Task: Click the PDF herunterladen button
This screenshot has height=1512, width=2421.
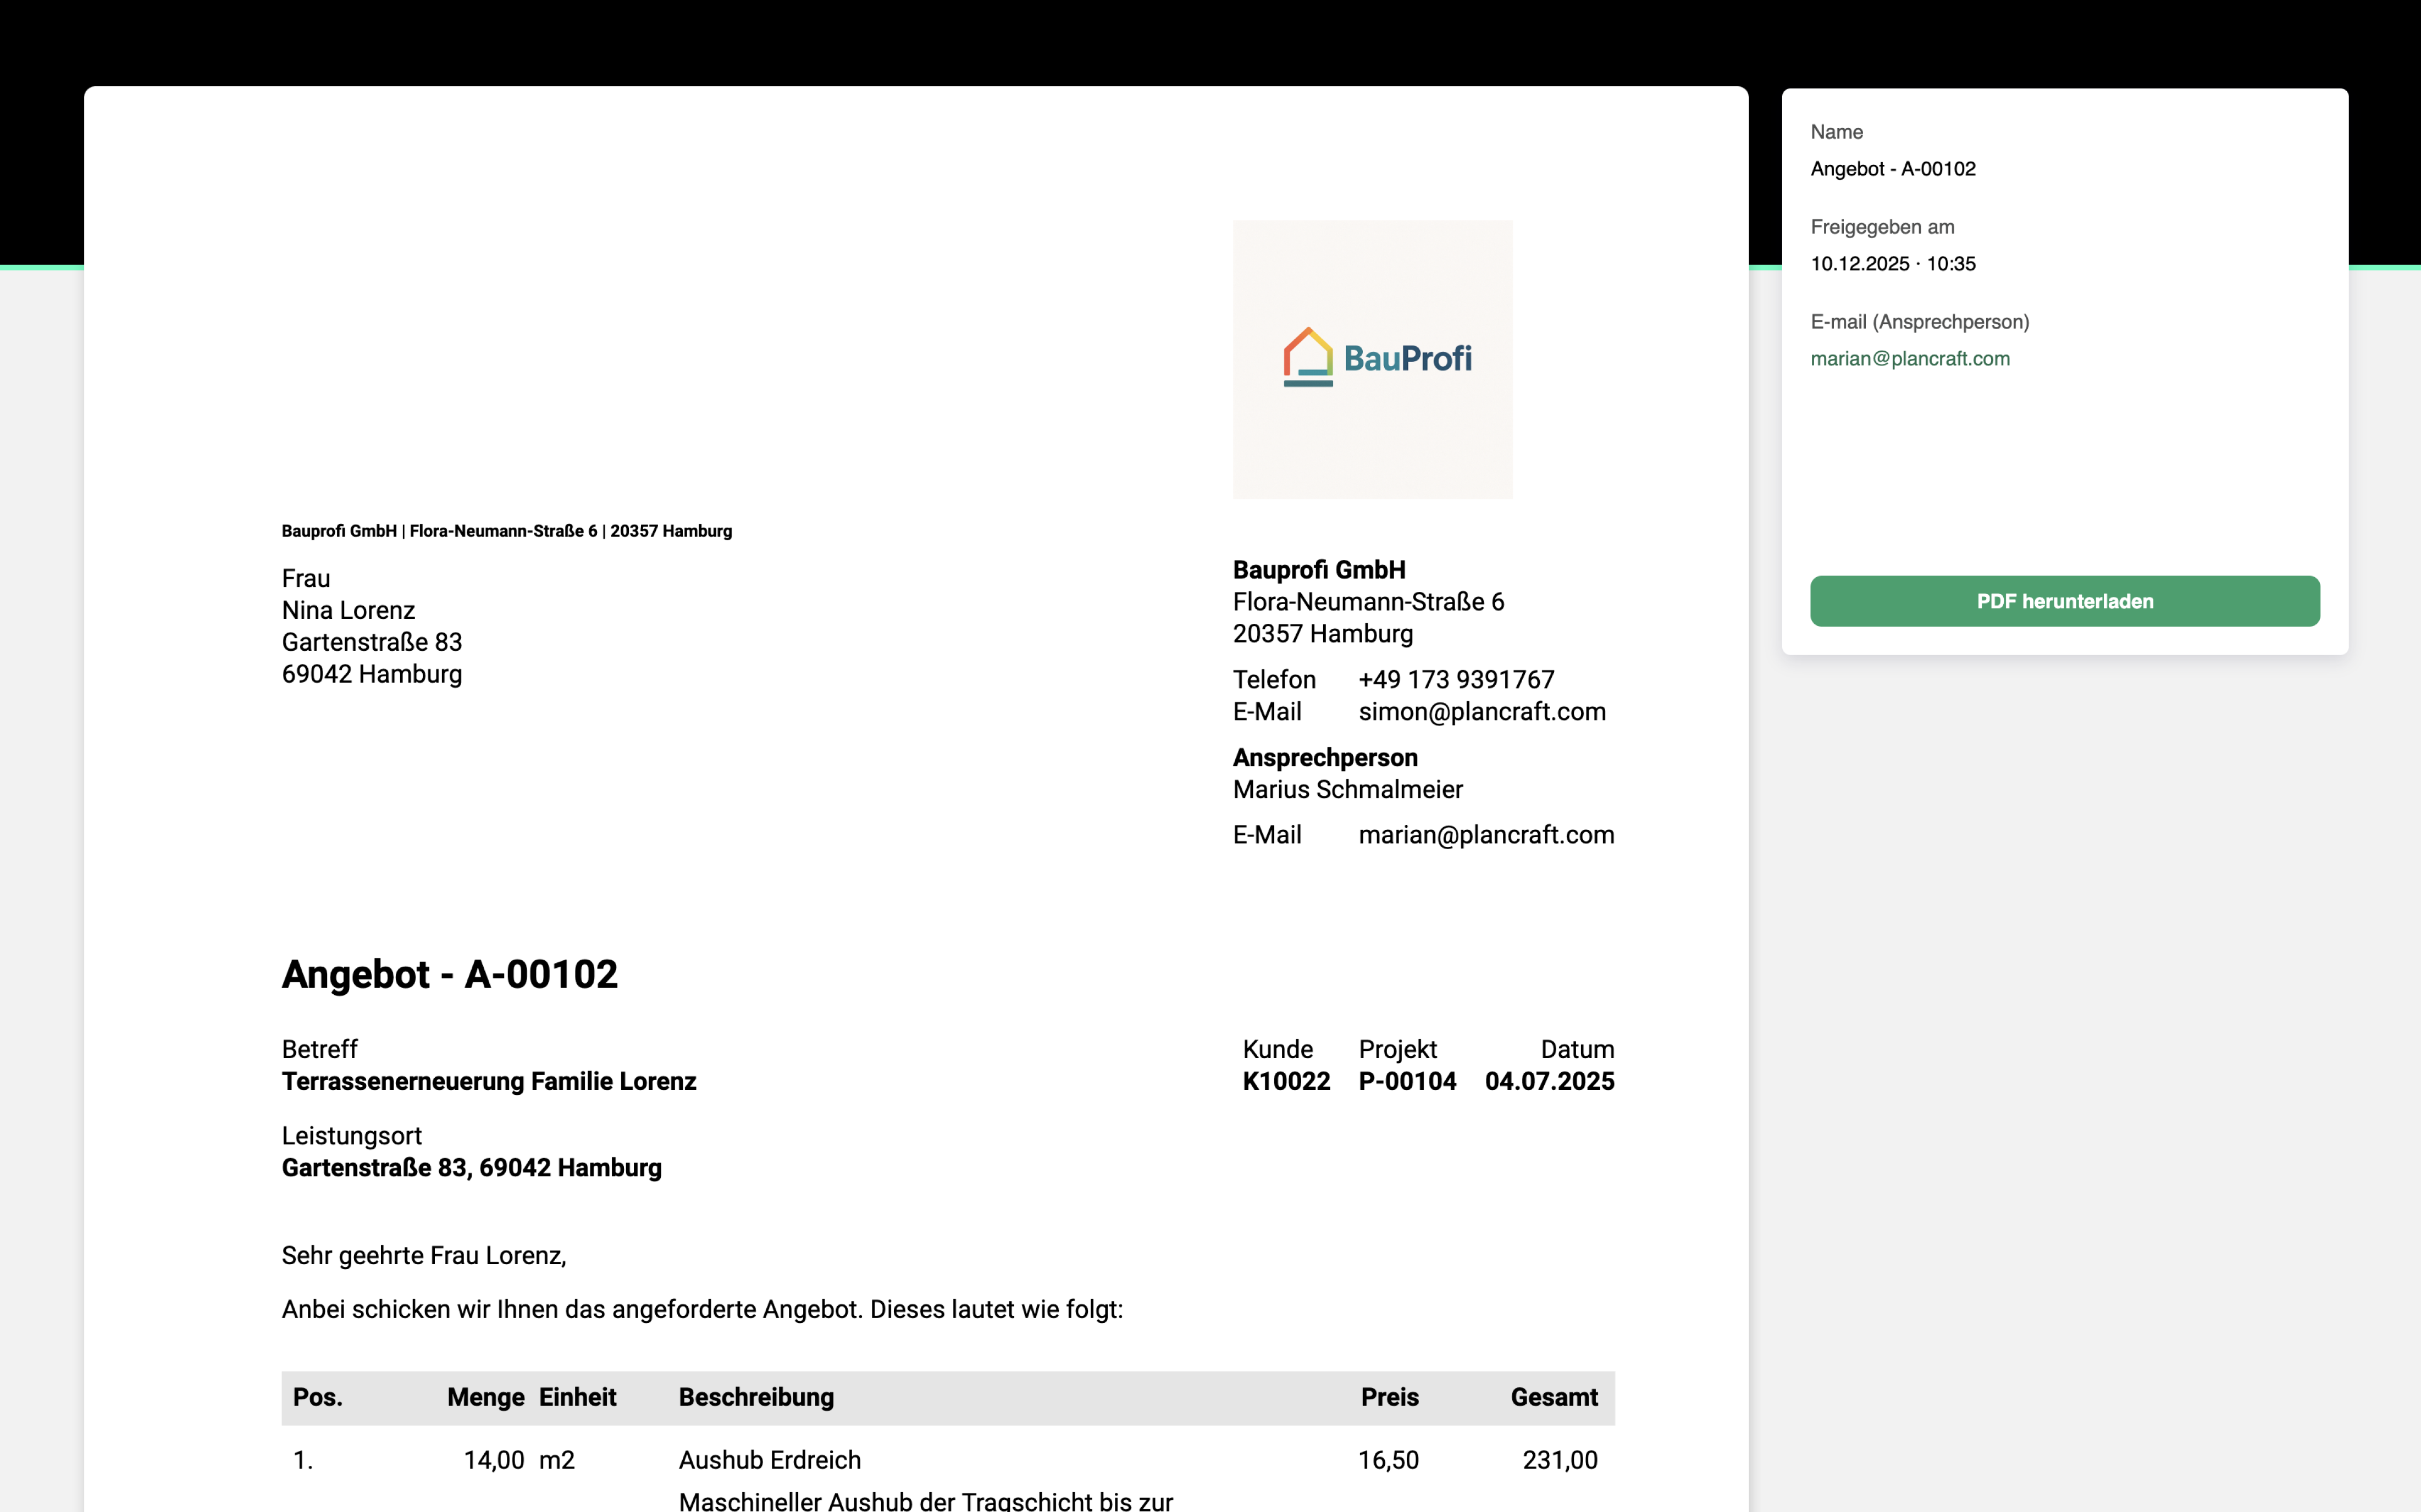Action: click(2064, 601)
